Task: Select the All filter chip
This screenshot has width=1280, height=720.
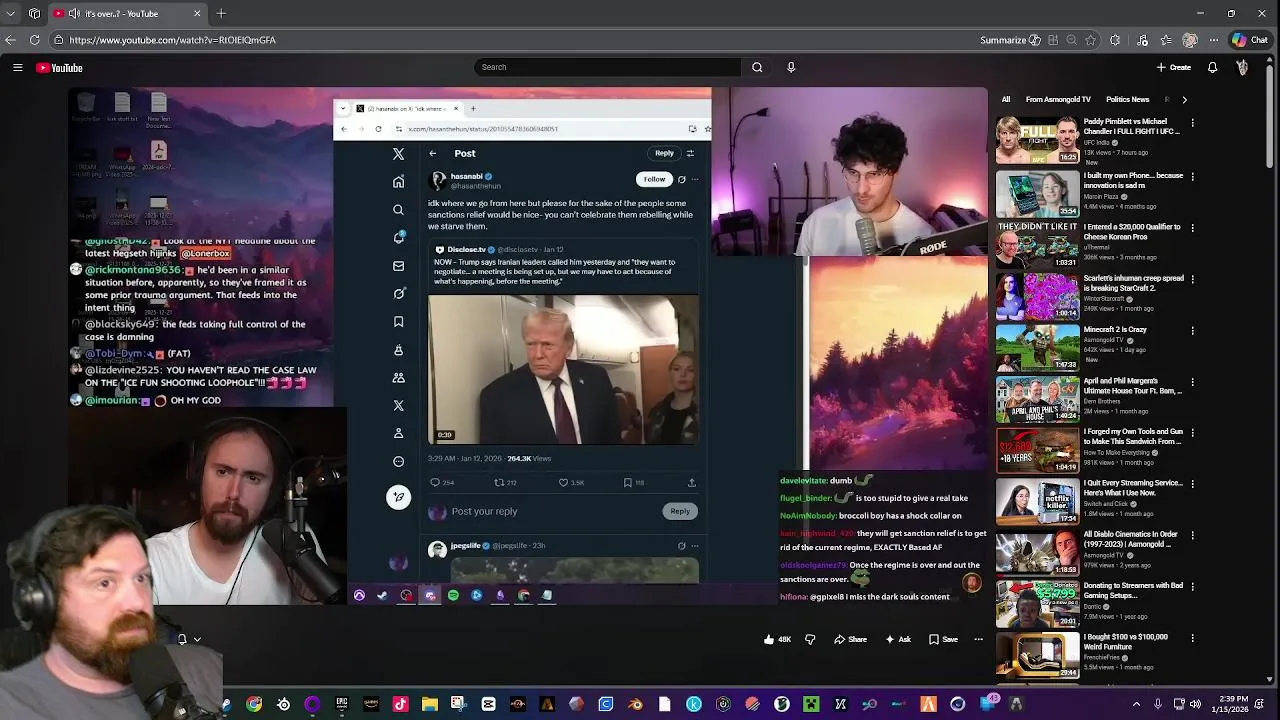Action: click(1006, 99)
